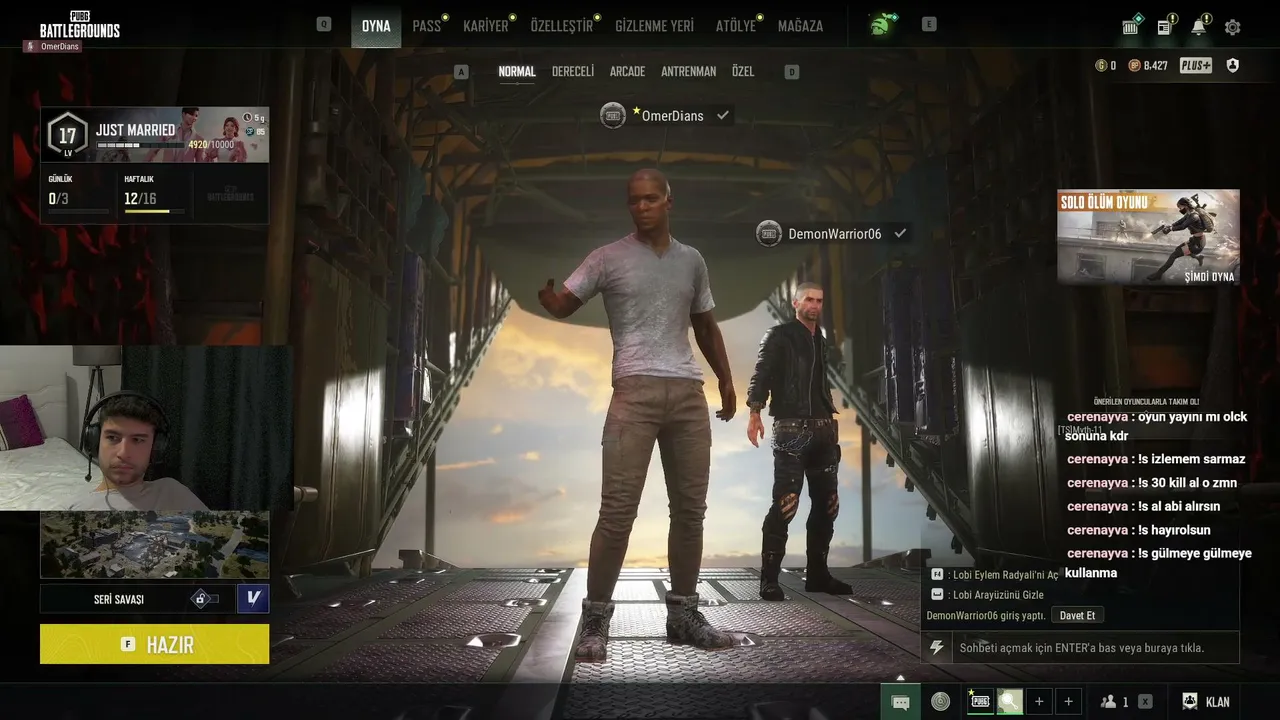The height and width of the screenshot is (720, 1280).
Task: Open the inventory crate icon
Action: coord(1132,26)
